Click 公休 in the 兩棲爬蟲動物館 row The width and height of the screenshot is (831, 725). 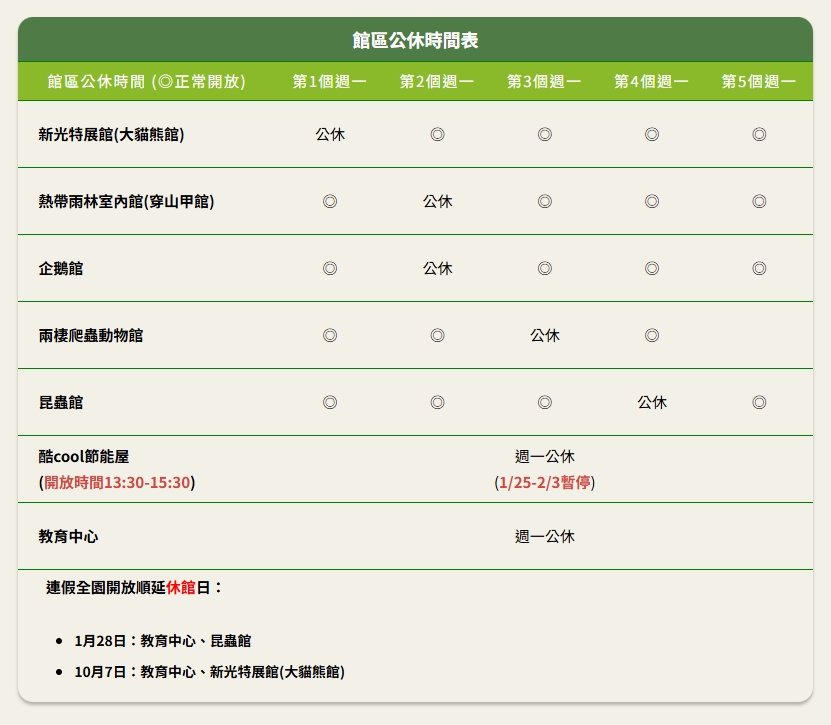point(544,336)
